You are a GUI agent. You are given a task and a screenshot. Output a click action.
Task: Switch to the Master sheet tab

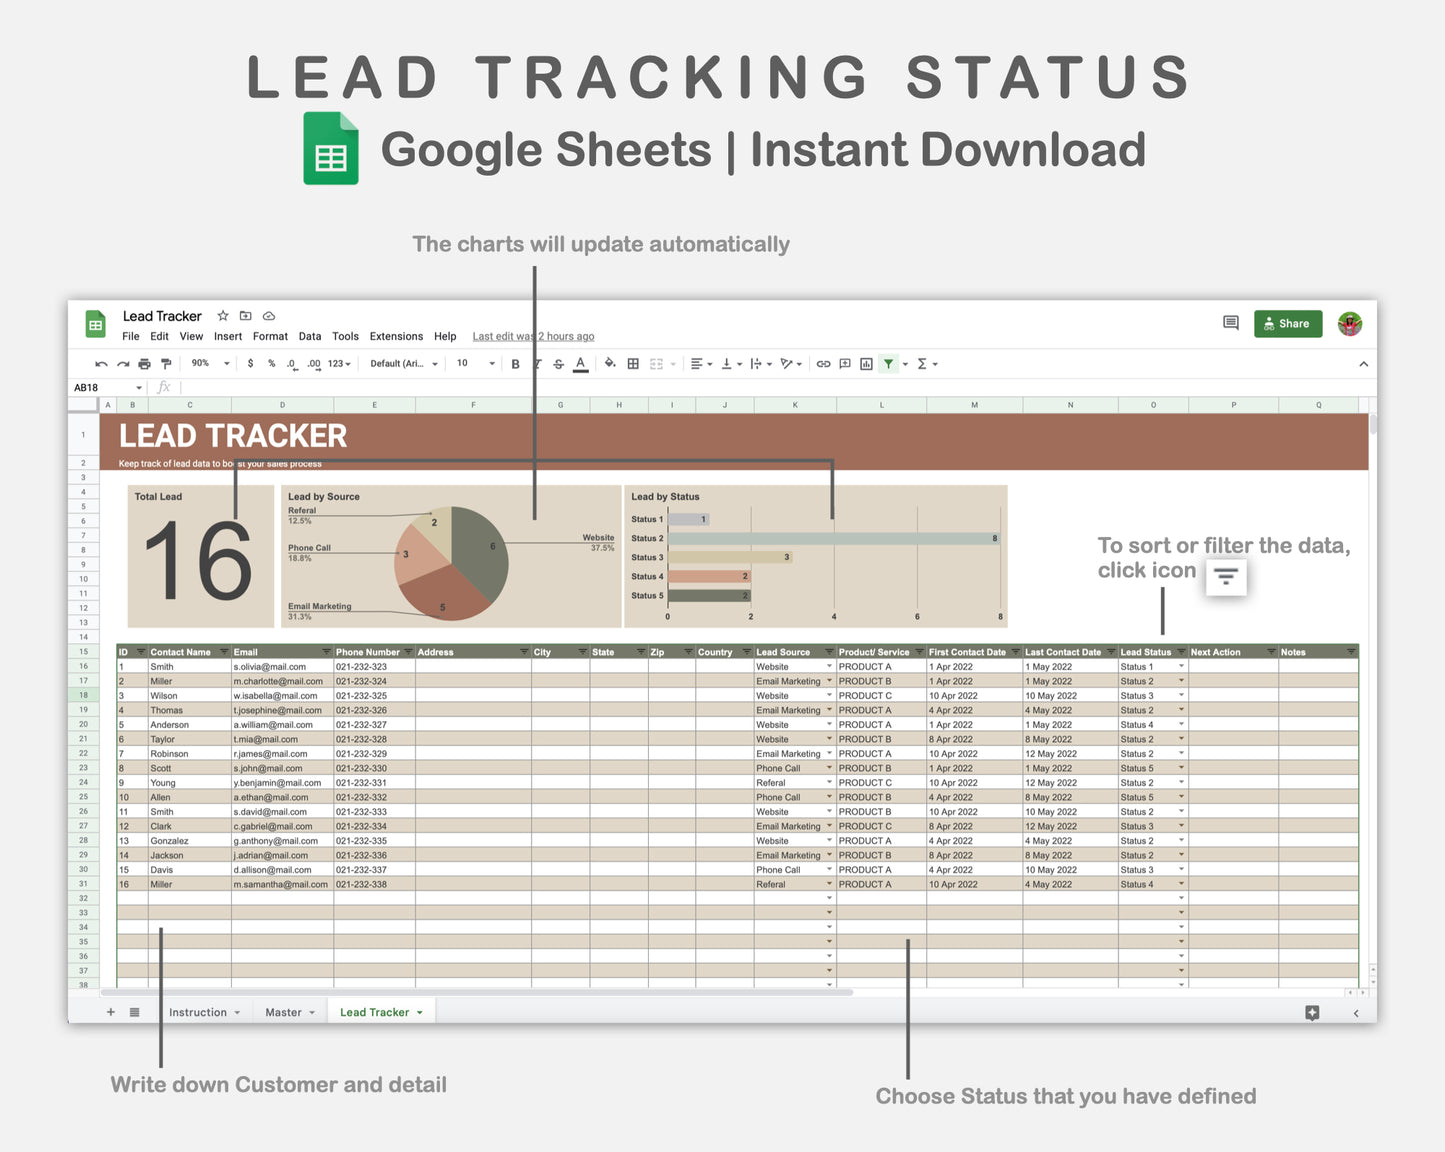pos(283,1012)
